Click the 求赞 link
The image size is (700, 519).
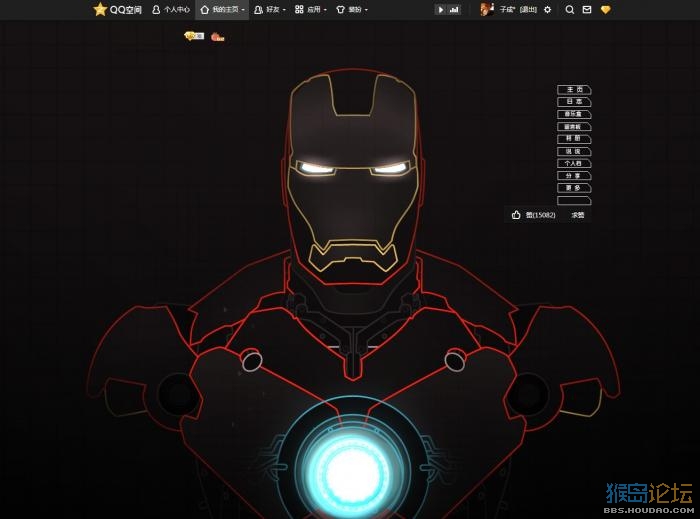578,215
